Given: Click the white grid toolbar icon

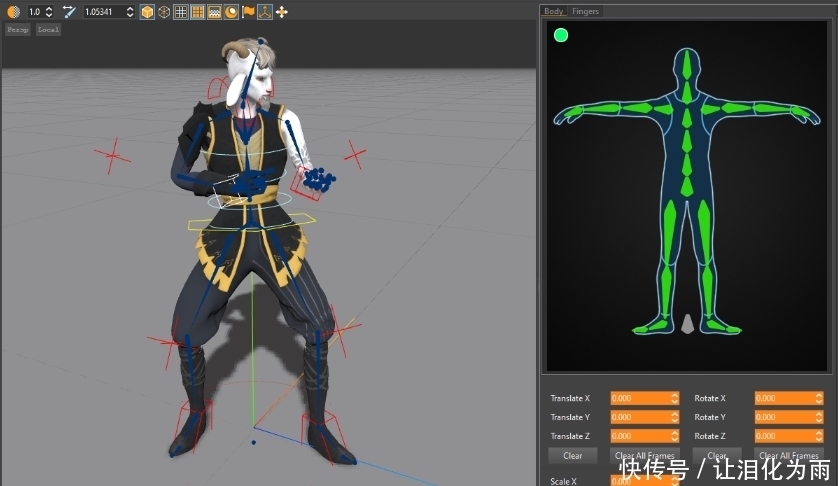Looking at the screenshot, I should tap(180, 12).
